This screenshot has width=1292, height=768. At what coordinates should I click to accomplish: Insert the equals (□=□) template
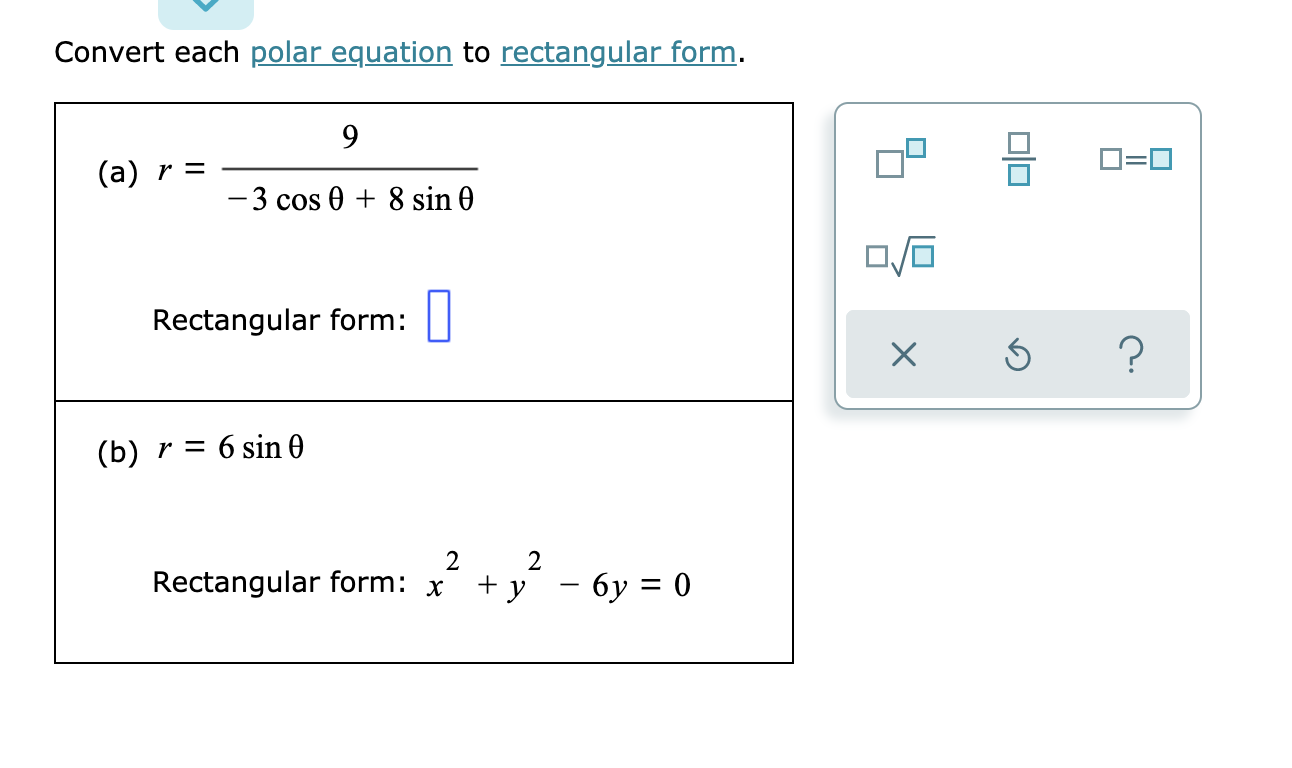point(1135,157)
